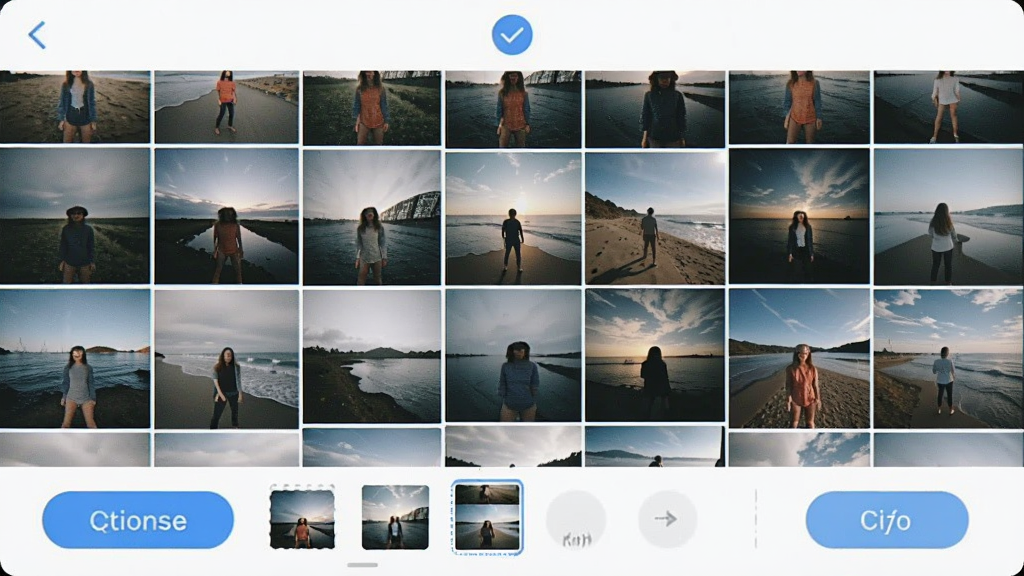Choose orange-top woman in water with bridge behind
The image size is (1024, 576).
[x=513, y=109]
